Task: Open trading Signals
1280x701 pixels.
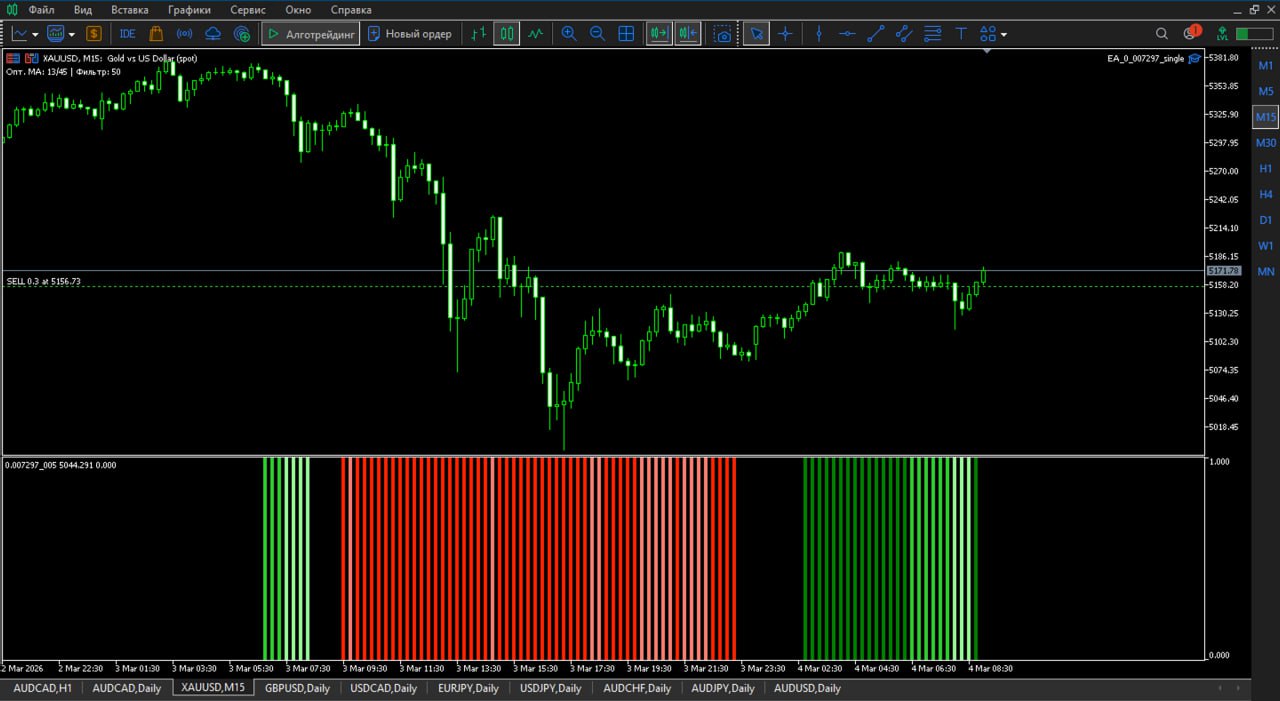Action: click(x=184, y=33)
